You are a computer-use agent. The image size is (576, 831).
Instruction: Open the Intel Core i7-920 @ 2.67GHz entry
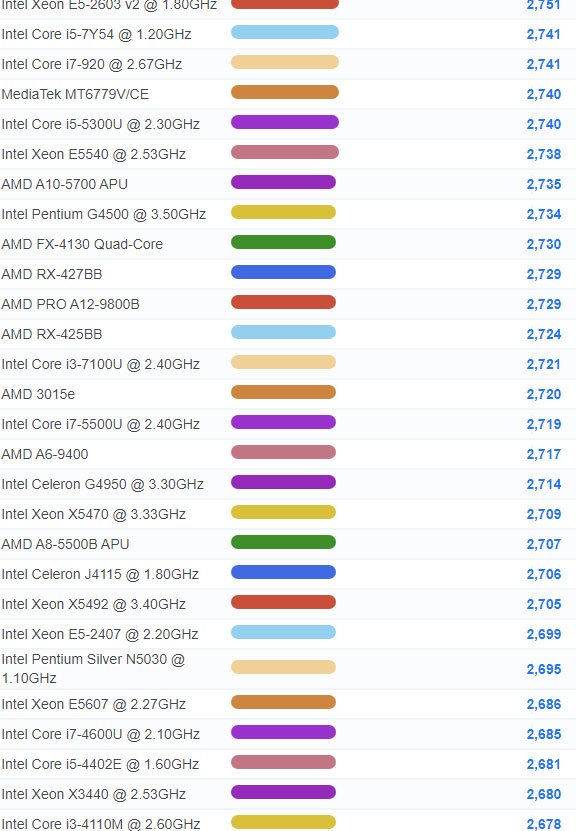pyautogui.click(x=92, y=64)
